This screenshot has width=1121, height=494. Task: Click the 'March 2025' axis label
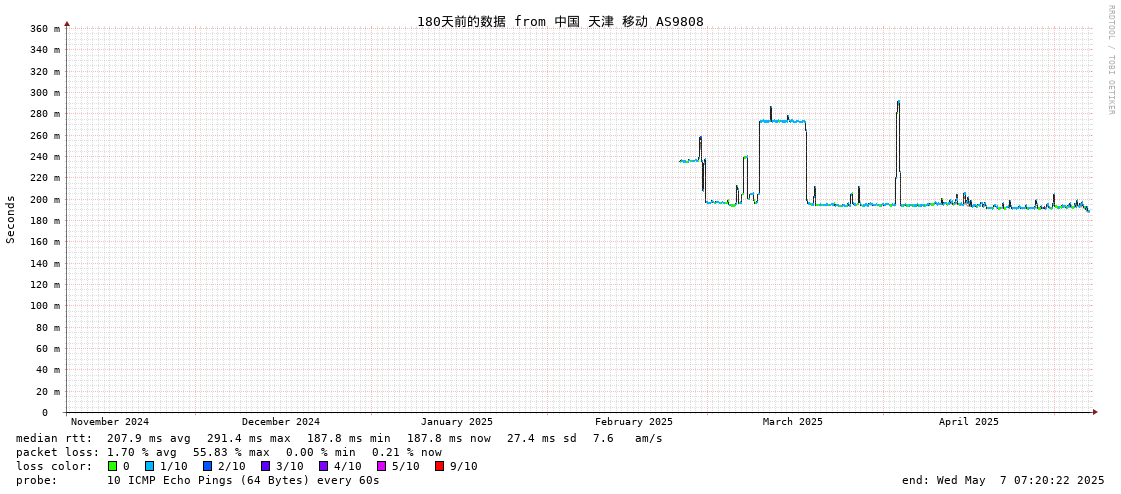pyautogui.click(x=793, y=422)
